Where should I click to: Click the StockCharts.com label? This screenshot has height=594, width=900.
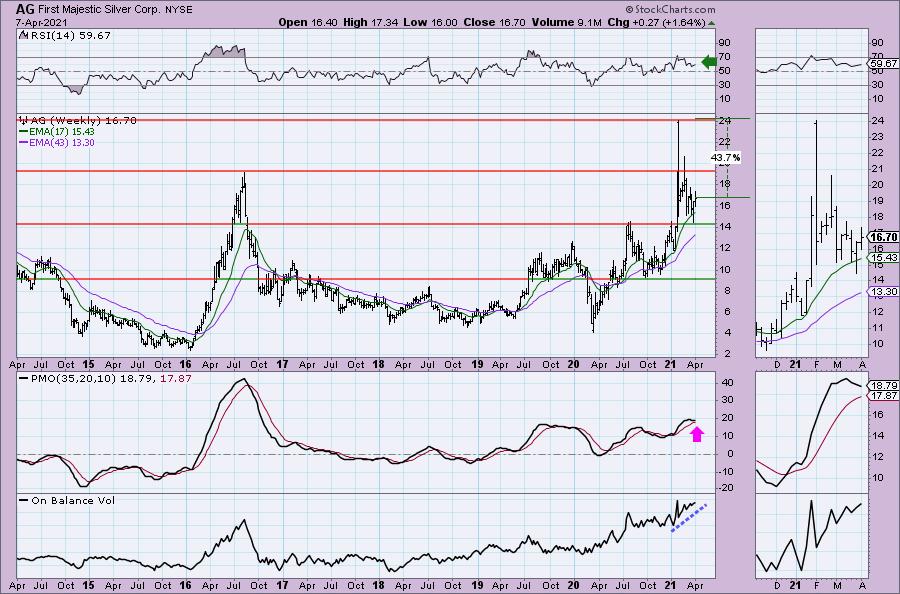(670, 9)
